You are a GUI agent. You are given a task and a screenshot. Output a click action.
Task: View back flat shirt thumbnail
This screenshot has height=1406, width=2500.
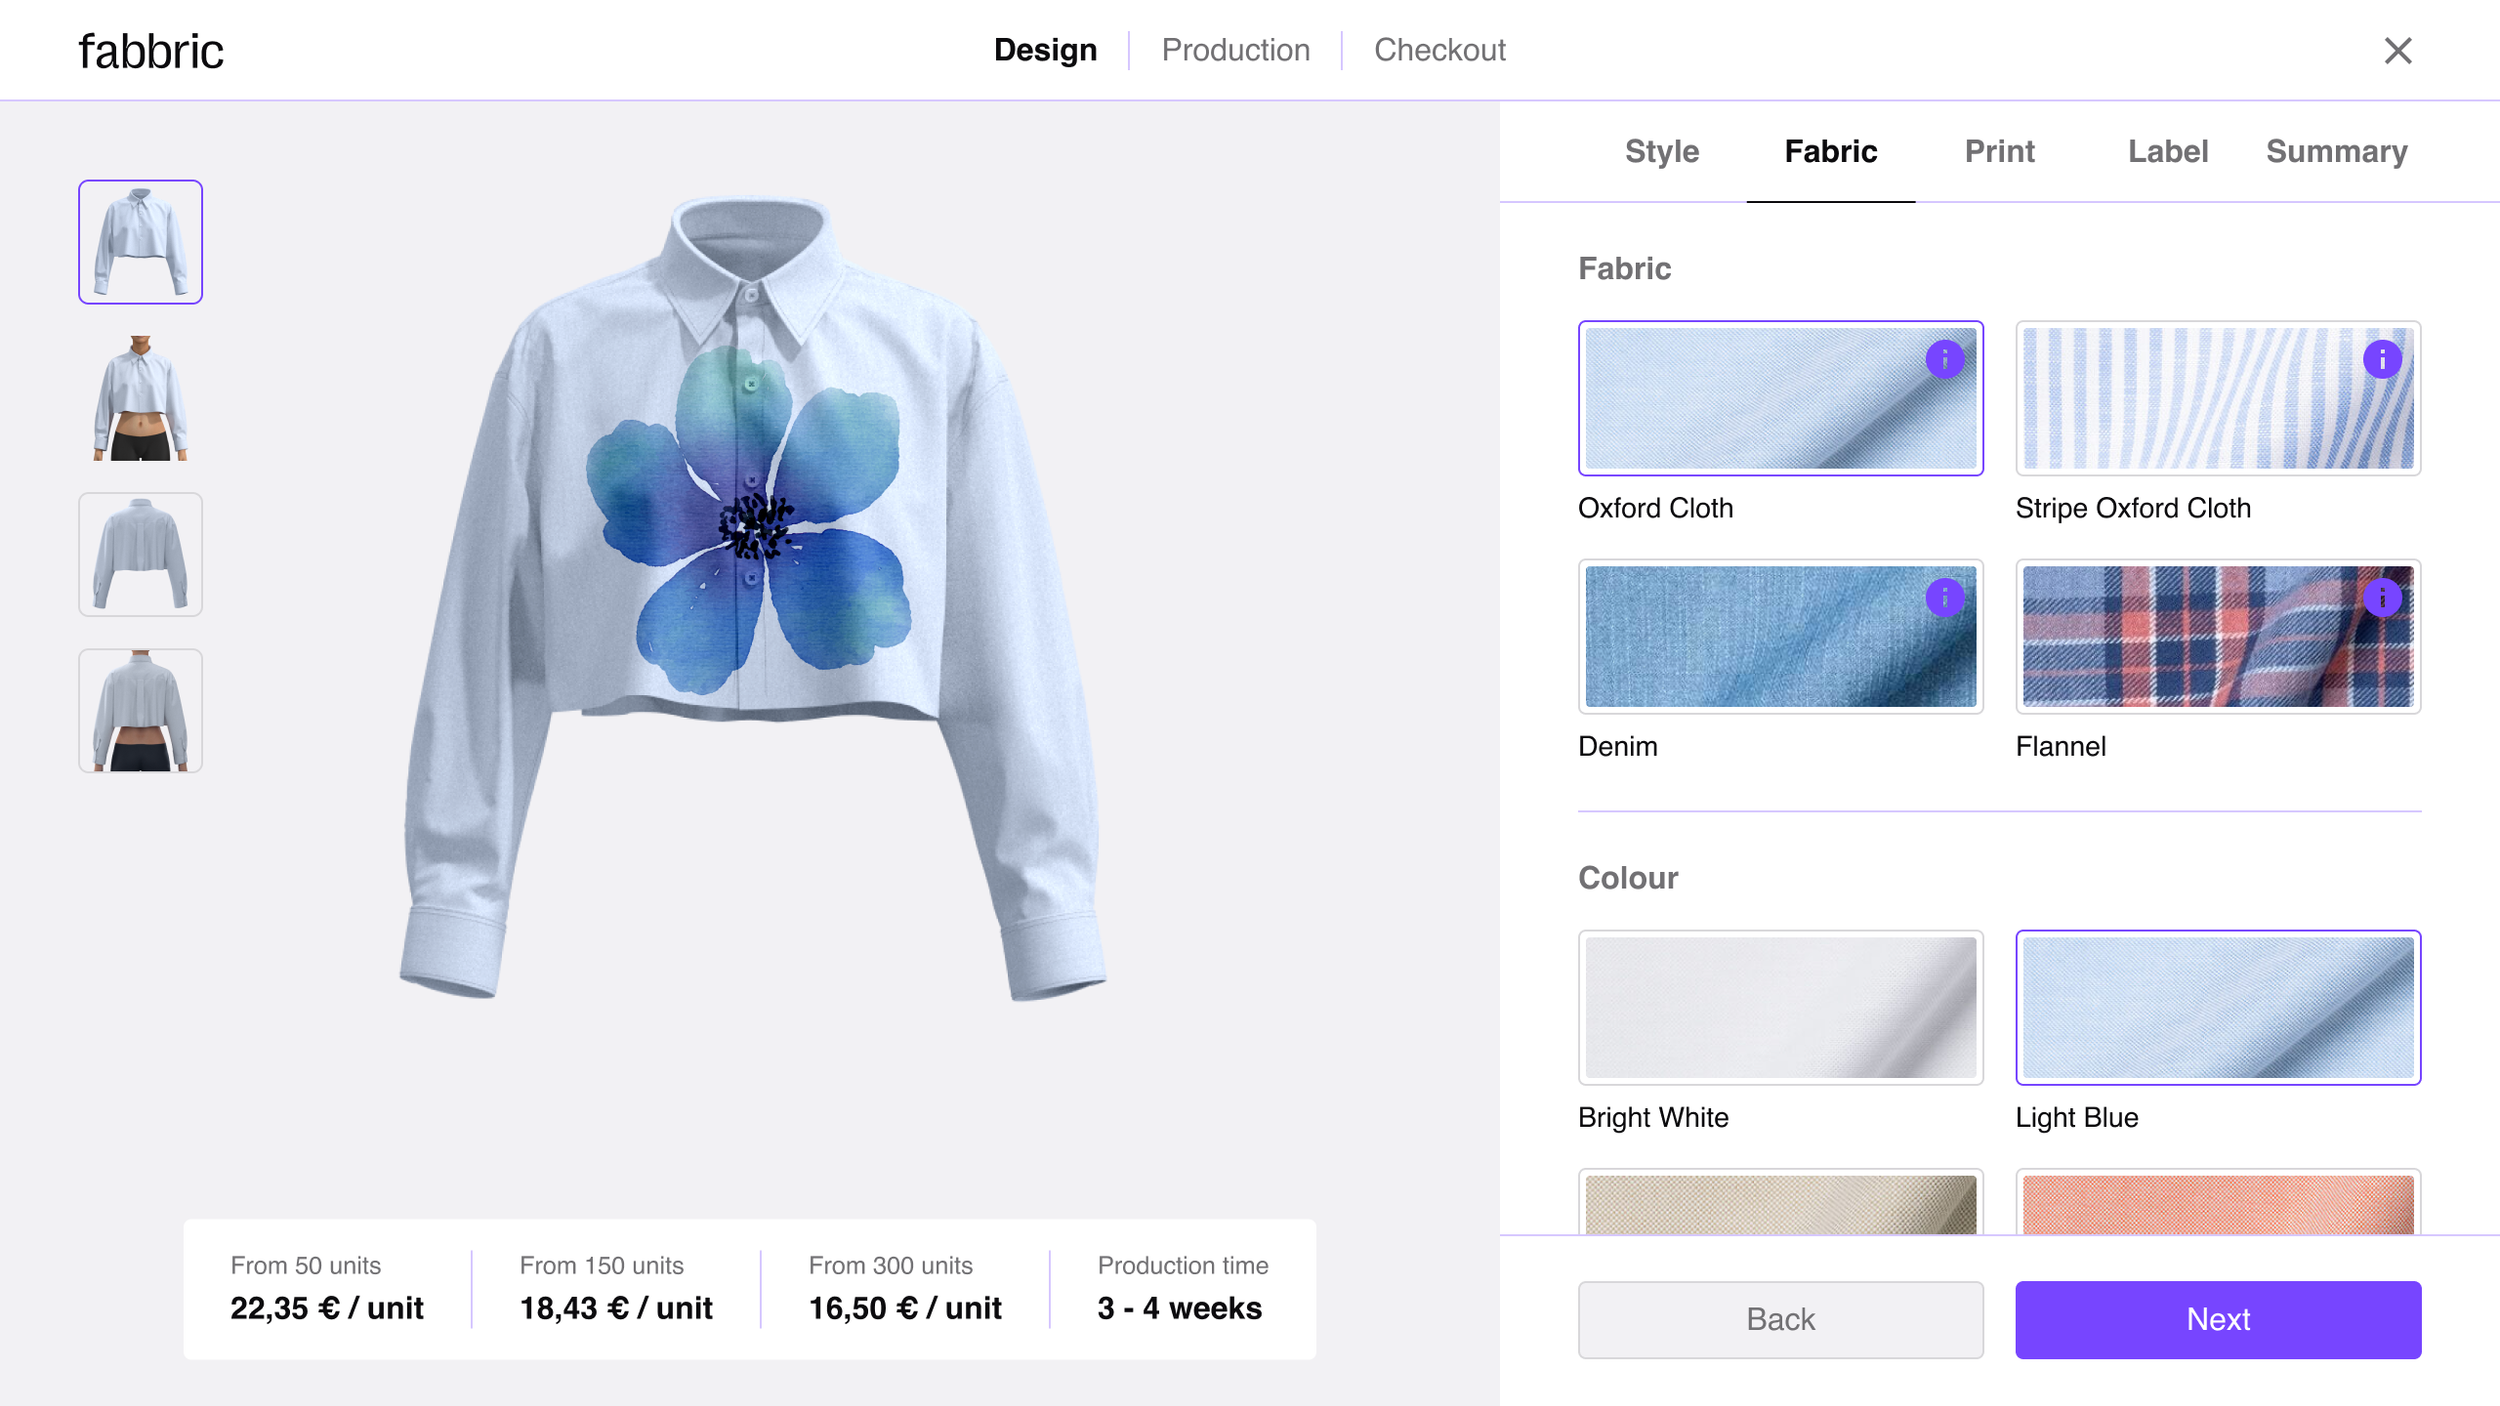point(141,554)
